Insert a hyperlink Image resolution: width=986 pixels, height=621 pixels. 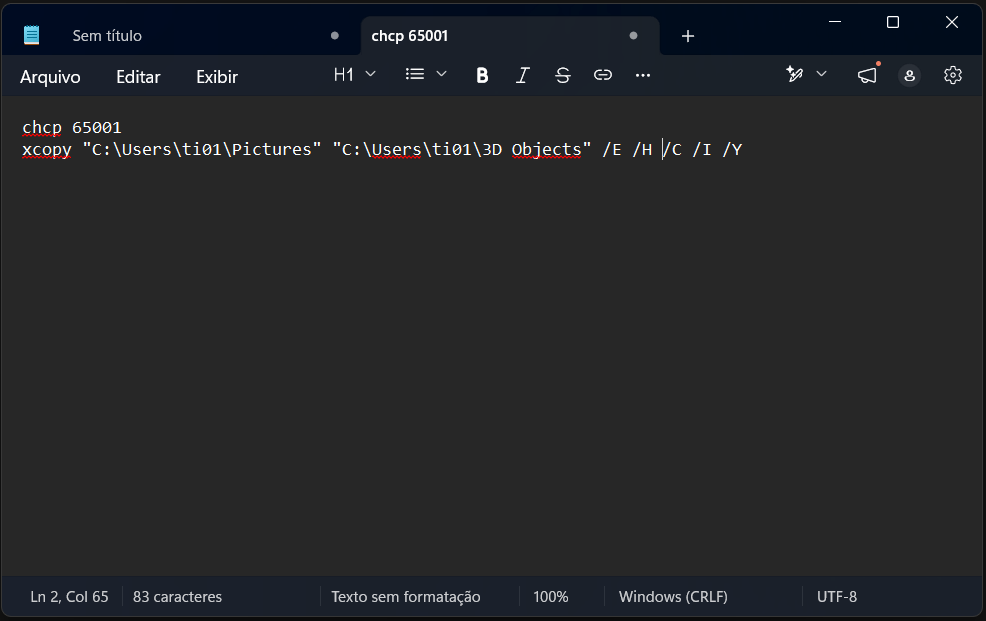coord(602,75)
